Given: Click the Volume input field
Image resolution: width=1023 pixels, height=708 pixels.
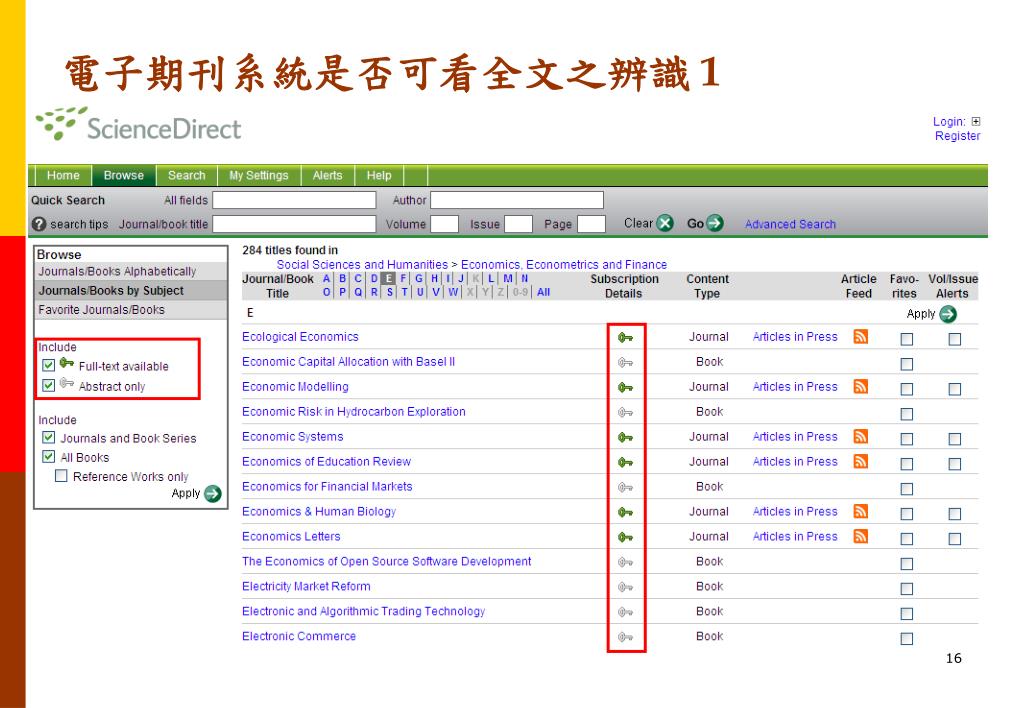Looking at the screenshot, I should coord(444,224).
